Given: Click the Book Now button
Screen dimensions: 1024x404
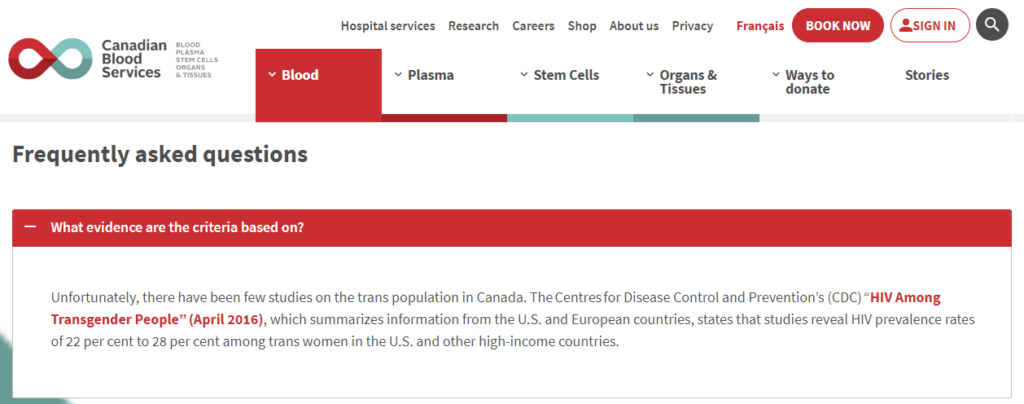Looking at the screenshot, I should [x=838, y=25].
